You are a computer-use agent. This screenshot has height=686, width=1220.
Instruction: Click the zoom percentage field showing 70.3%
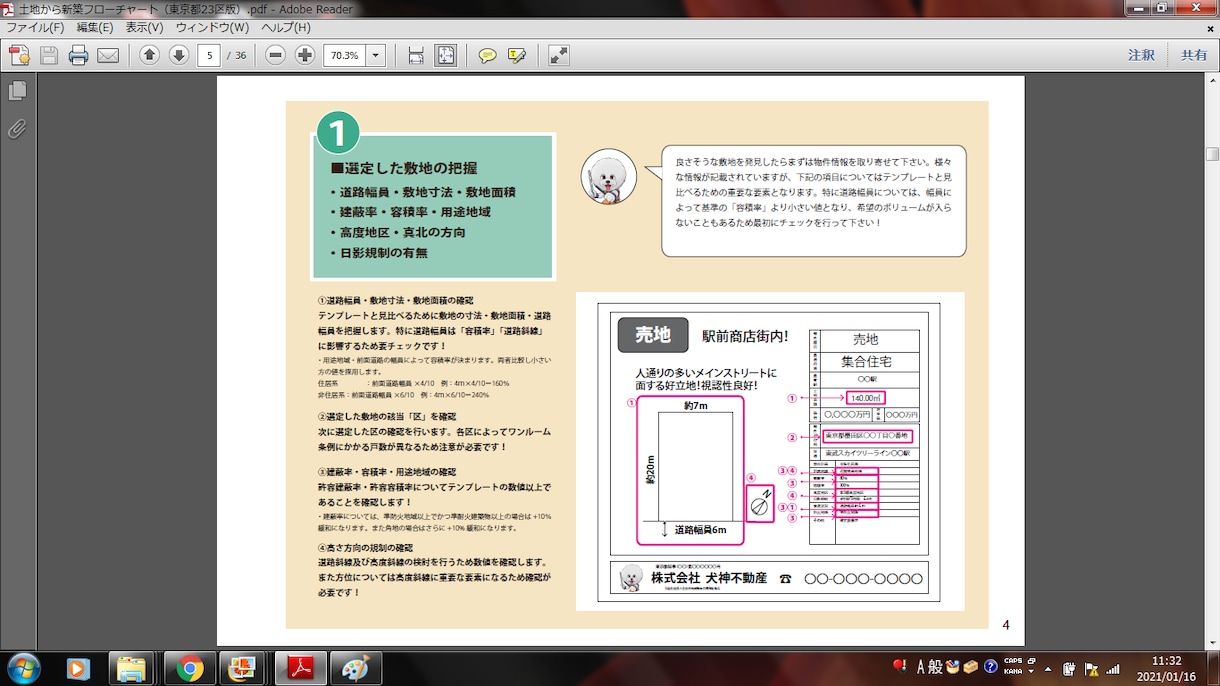[345, 55]
